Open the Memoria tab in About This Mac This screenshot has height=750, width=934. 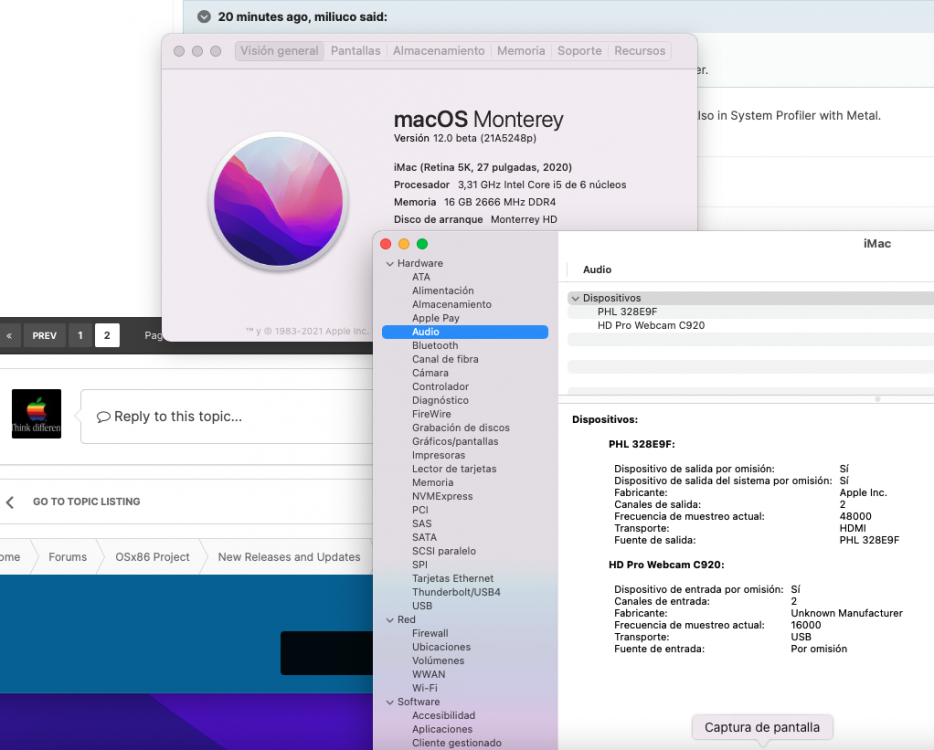[521, 51]
